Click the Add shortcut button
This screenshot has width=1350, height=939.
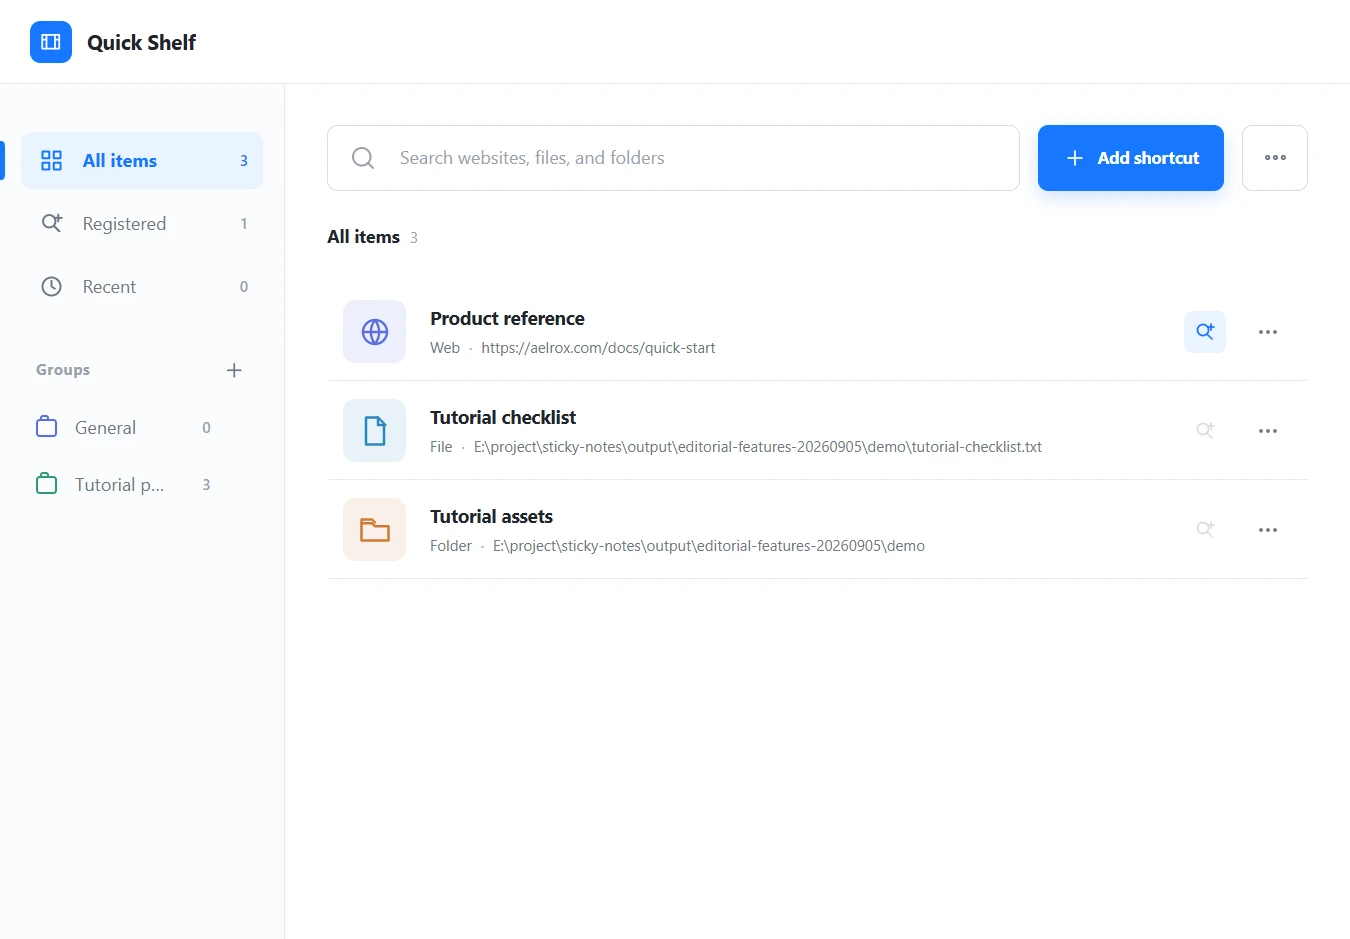click(x=1131, y=158)
